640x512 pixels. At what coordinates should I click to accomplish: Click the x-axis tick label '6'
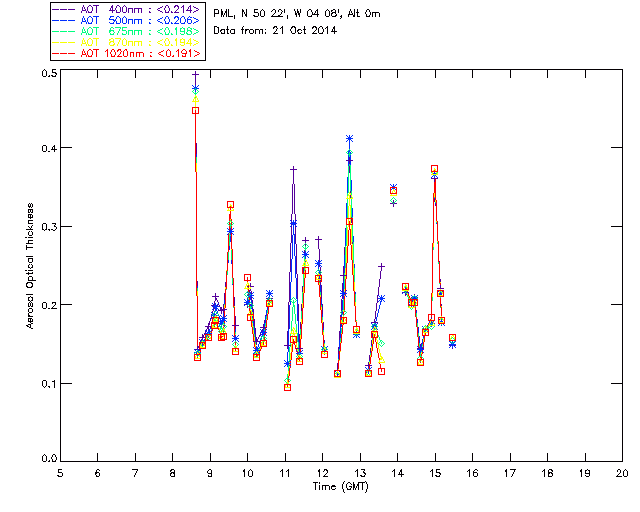[97, 473]
